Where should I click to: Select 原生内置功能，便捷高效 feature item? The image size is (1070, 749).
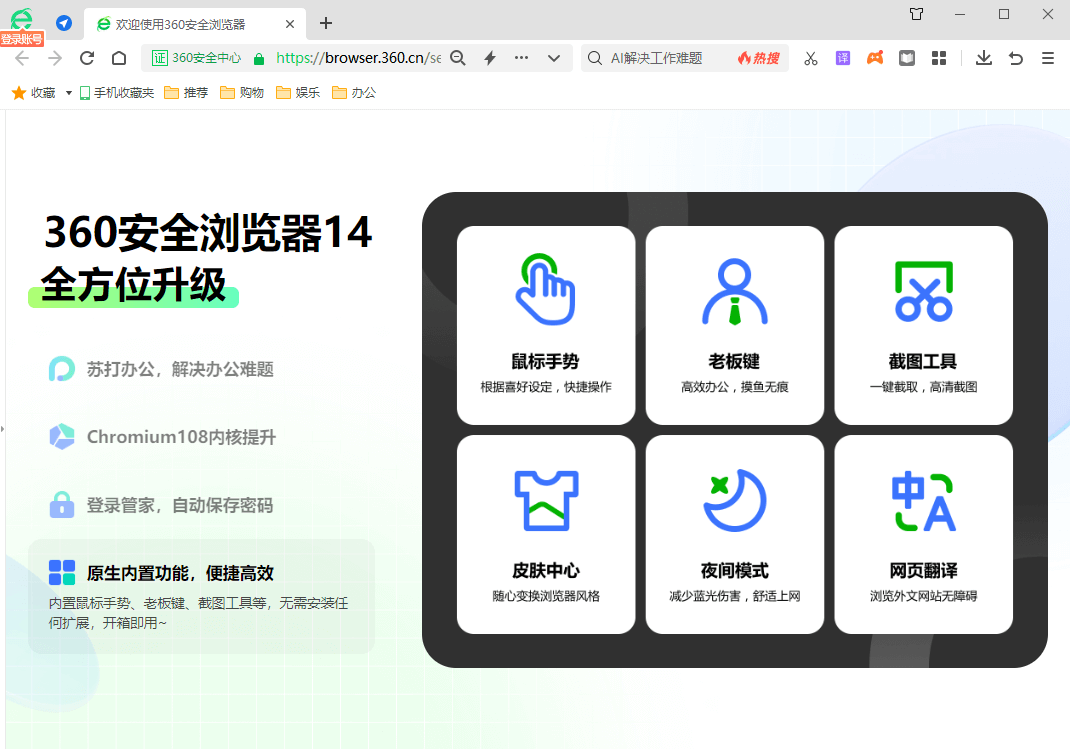pos(201,596)
